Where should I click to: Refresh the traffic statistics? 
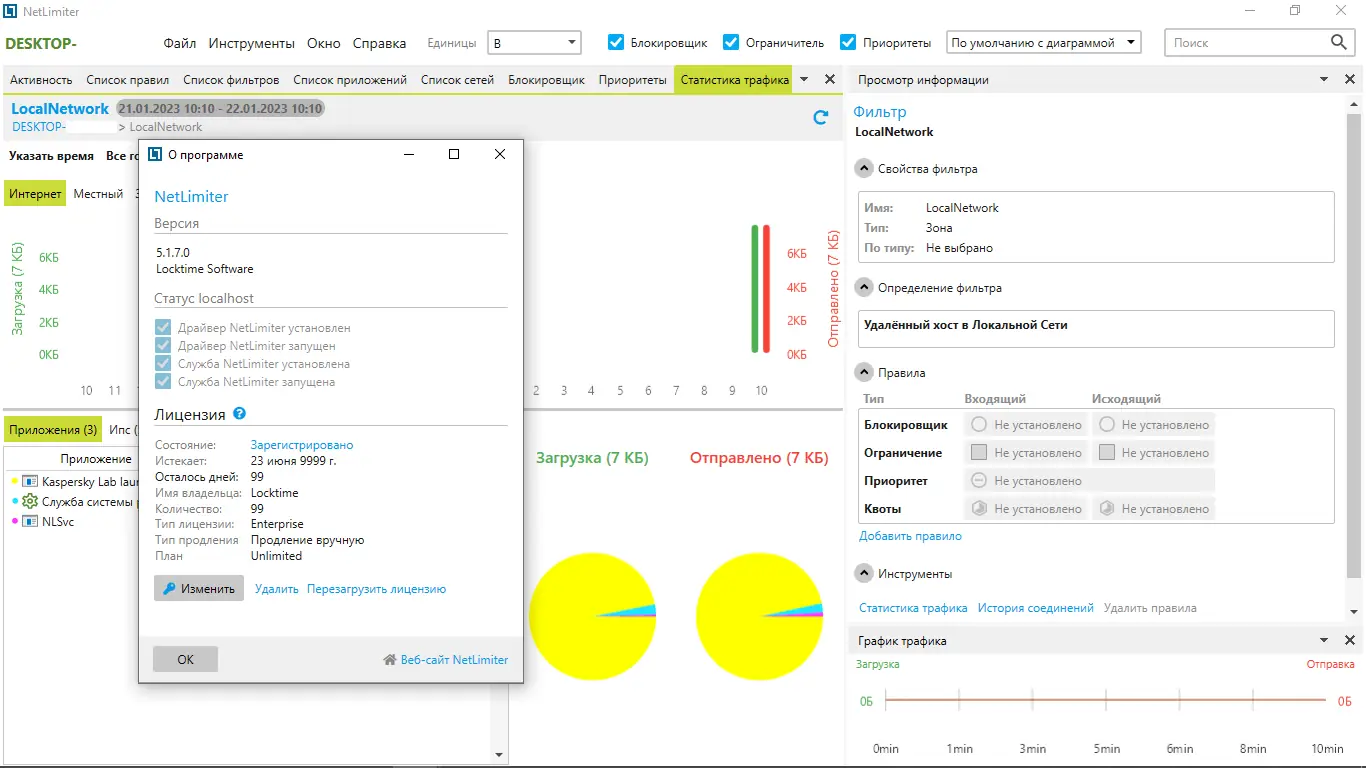click(x=821, y=117)
